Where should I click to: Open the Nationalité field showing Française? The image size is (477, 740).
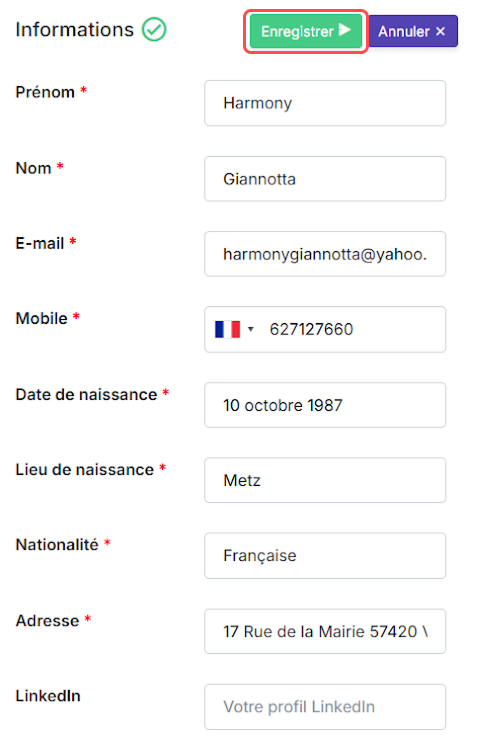click(325, 555)
